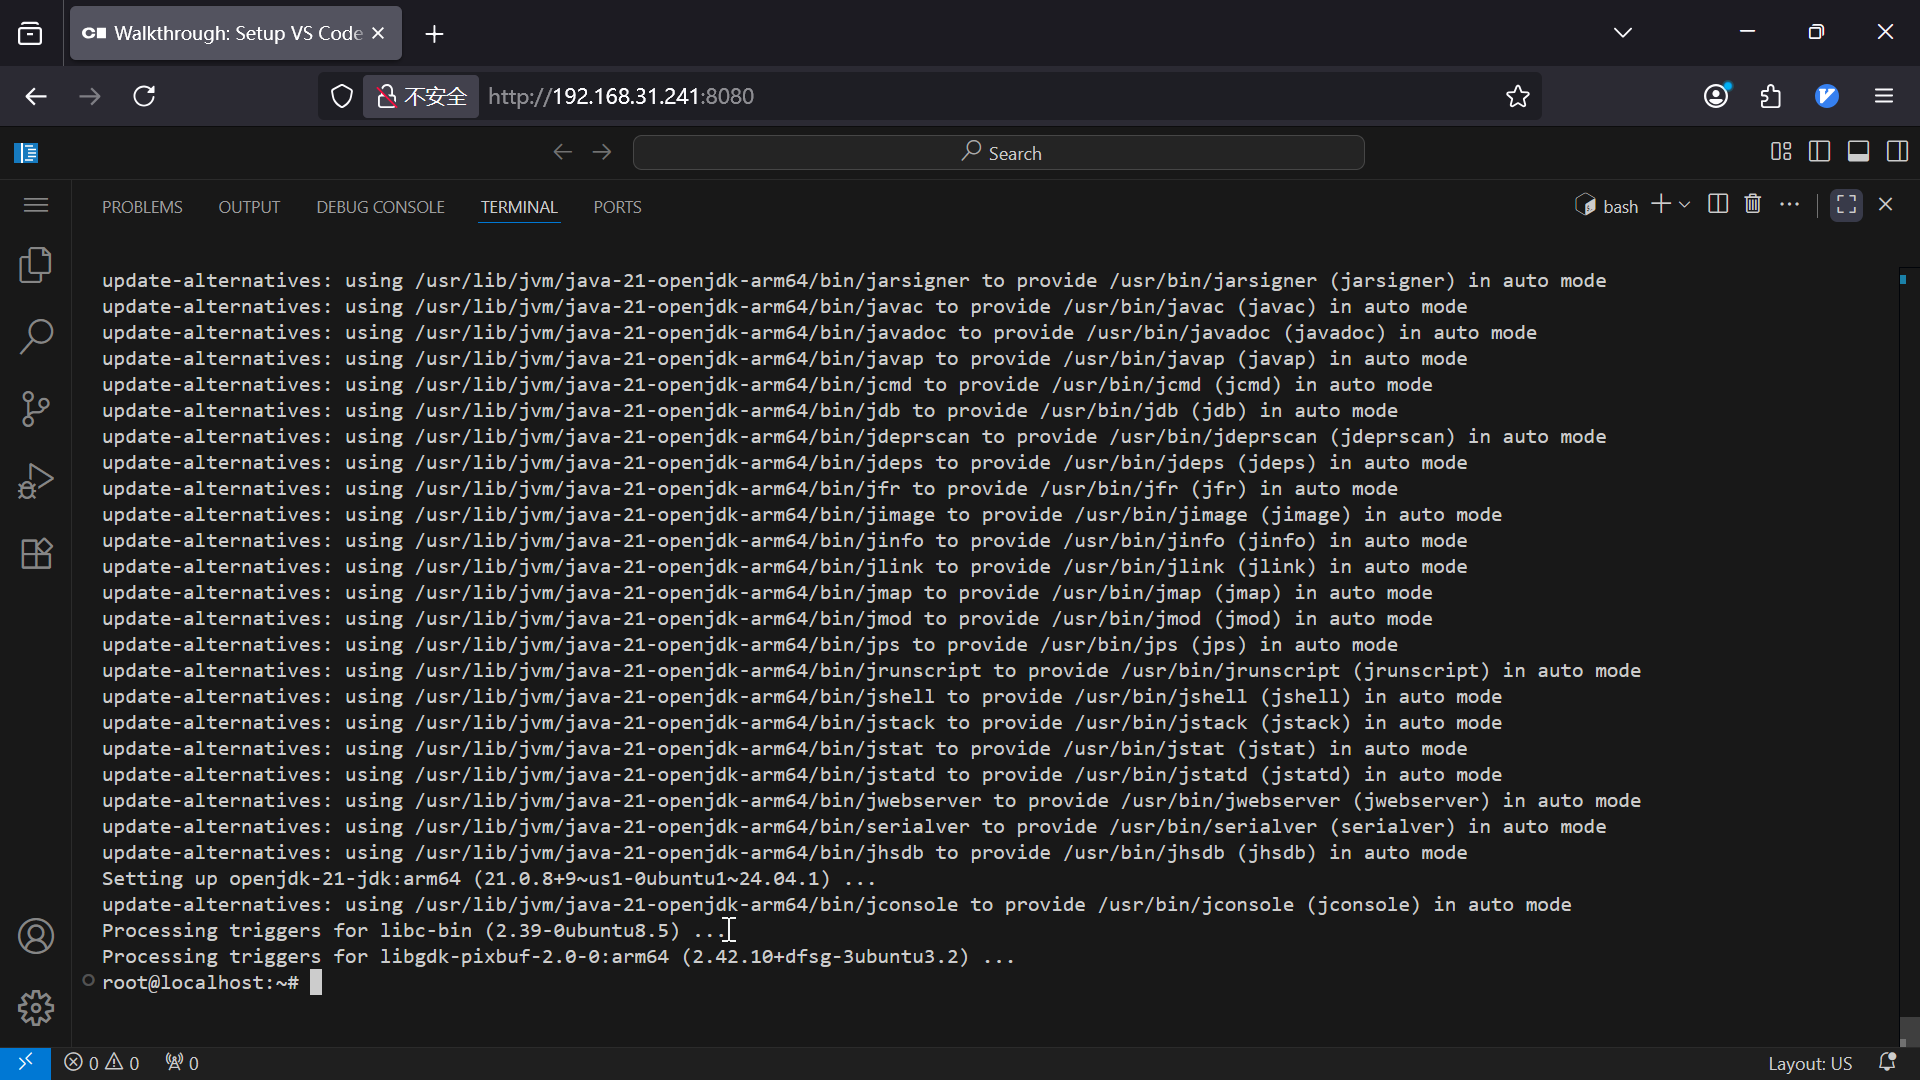Kill terminal using the trash icon
Image resolution: width=1920 pixels, height=1080 pixels.
[x=1753, y=204]
